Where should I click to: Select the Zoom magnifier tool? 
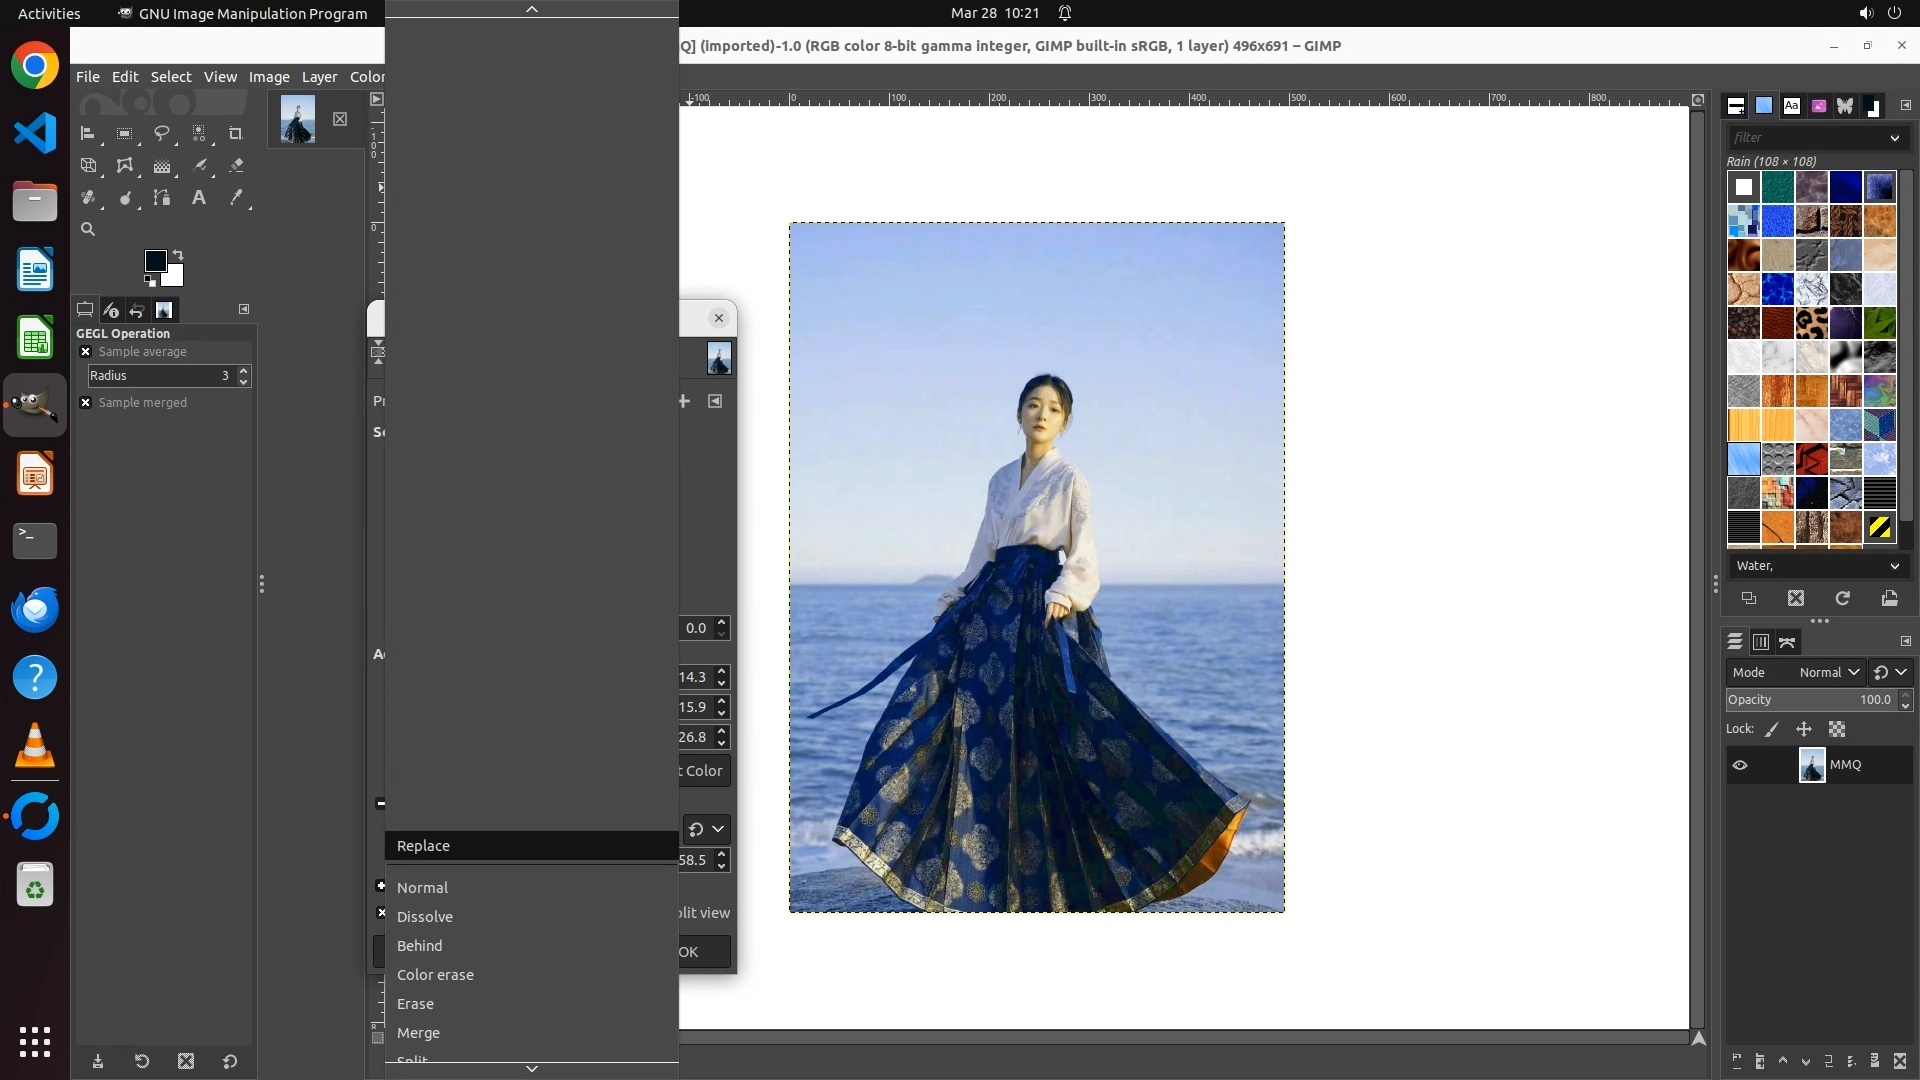coord(88,229)
